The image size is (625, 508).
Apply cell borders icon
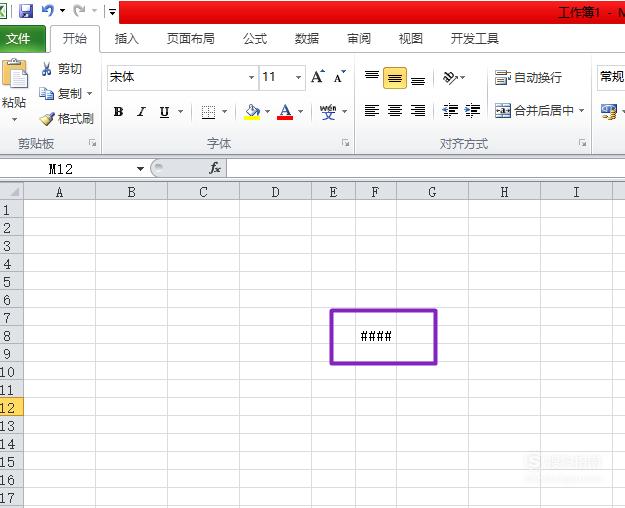click(208, 112)
